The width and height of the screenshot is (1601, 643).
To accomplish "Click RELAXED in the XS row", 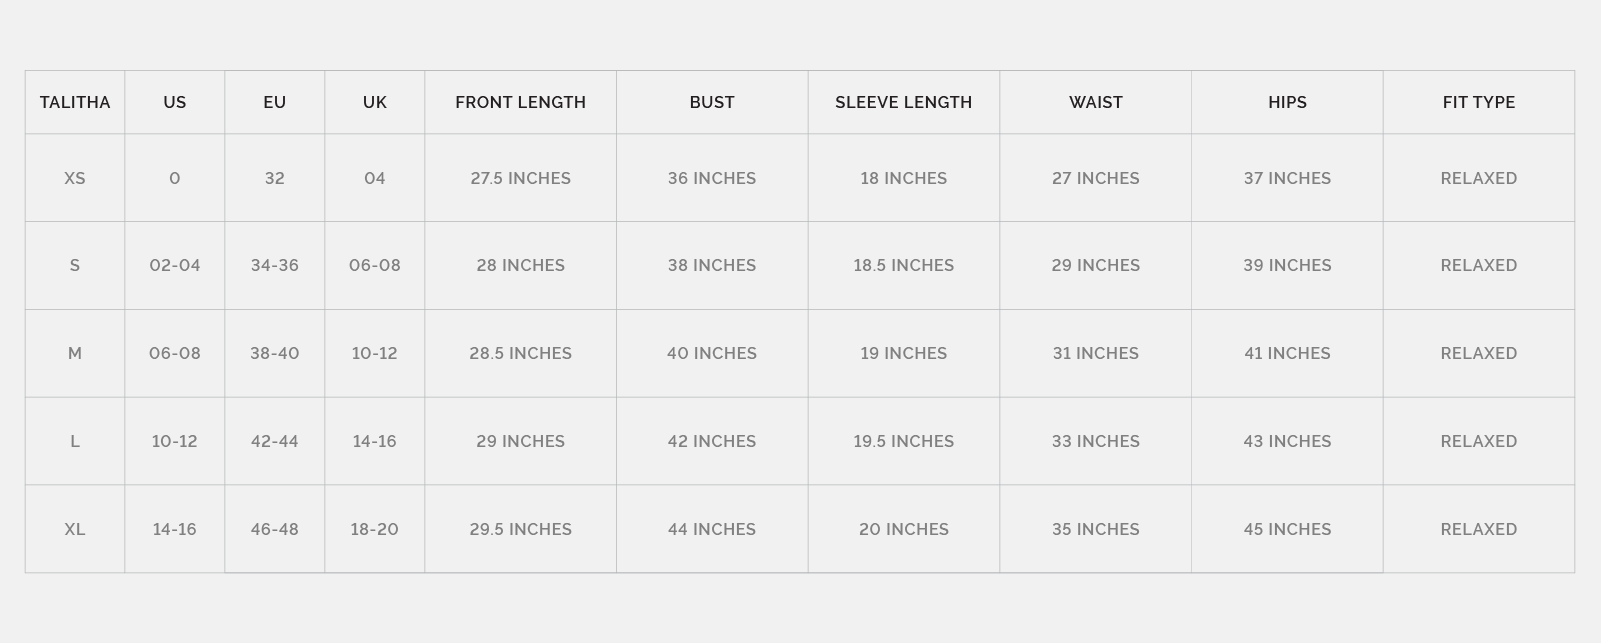I will (x=1478, y=178).
